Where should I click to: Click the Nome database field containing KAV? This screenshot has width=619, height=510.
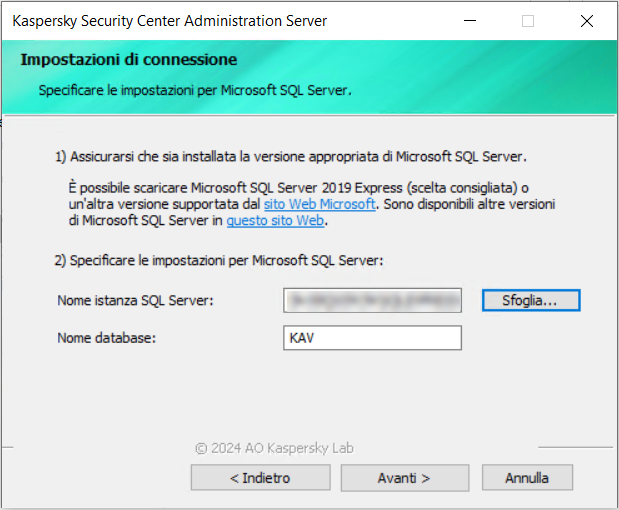point(372,338)
